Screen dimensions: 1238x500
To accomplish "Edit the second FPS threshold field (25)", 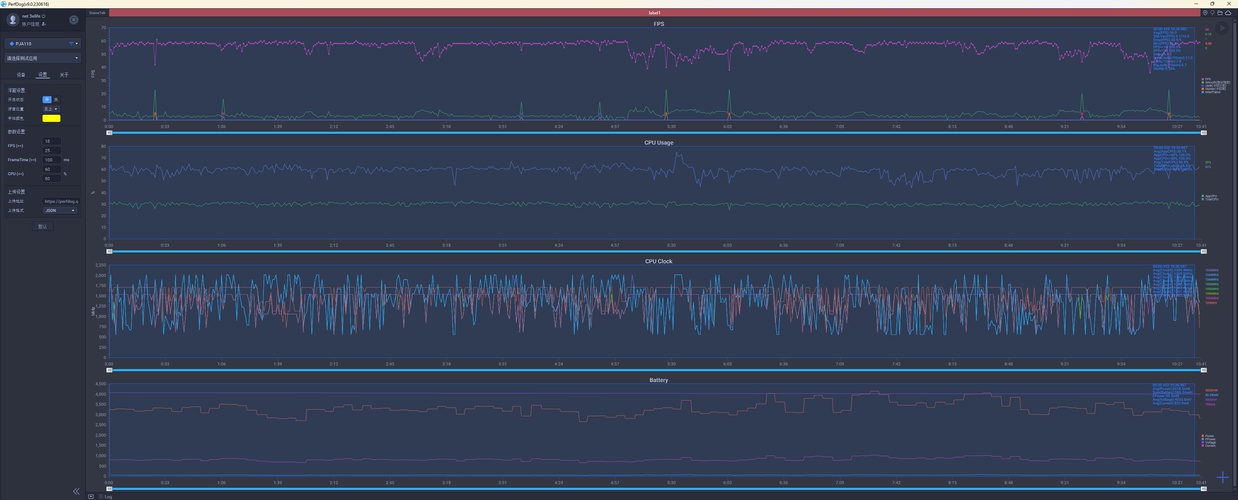I will [52, 150].
